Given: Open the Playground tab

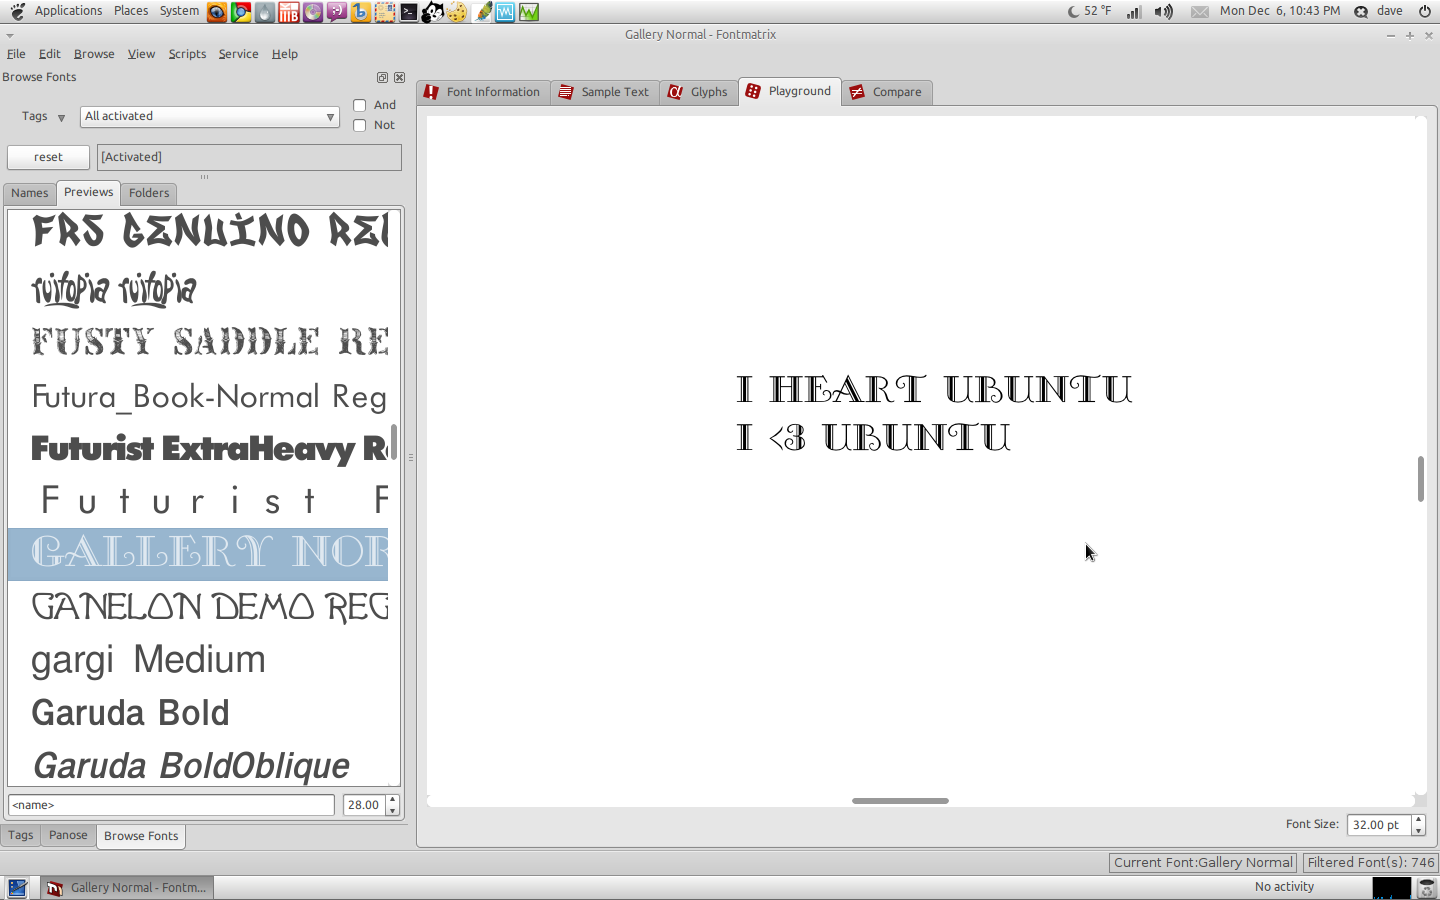Looking at the screenshot, I should click(x=790, y=91).
